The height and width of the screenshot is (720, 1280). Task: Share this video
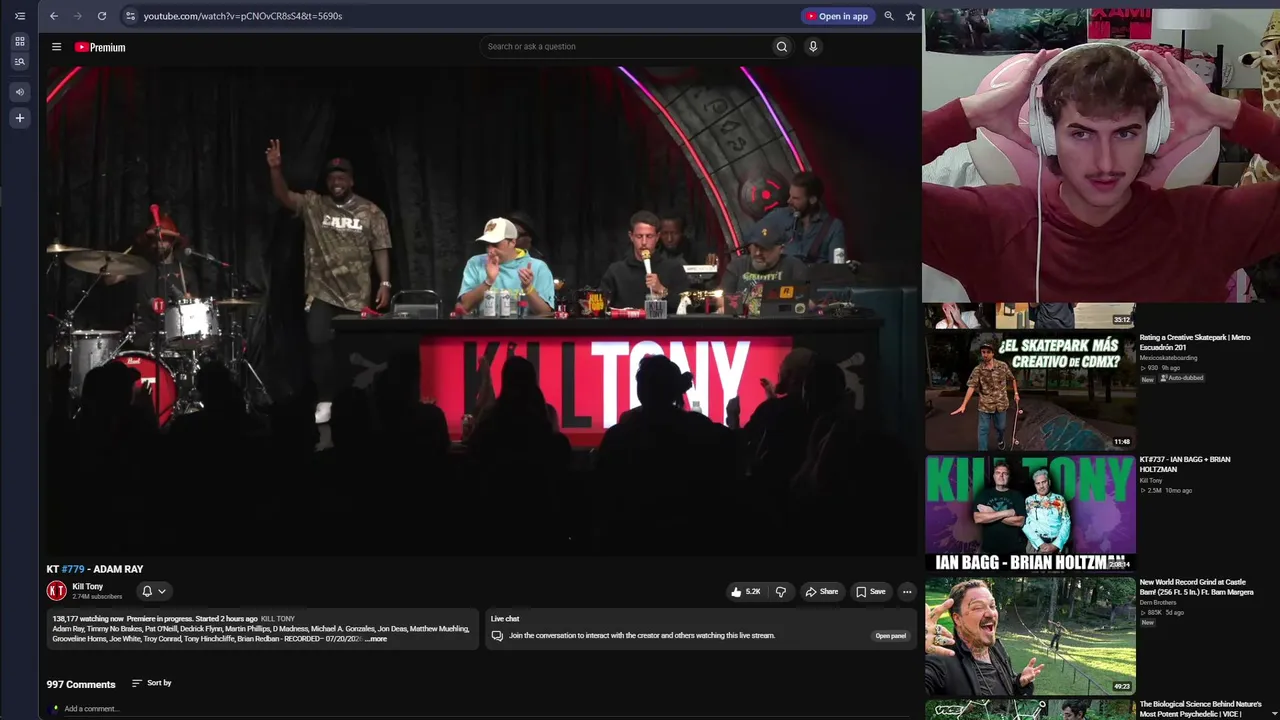tap(822, 592)
